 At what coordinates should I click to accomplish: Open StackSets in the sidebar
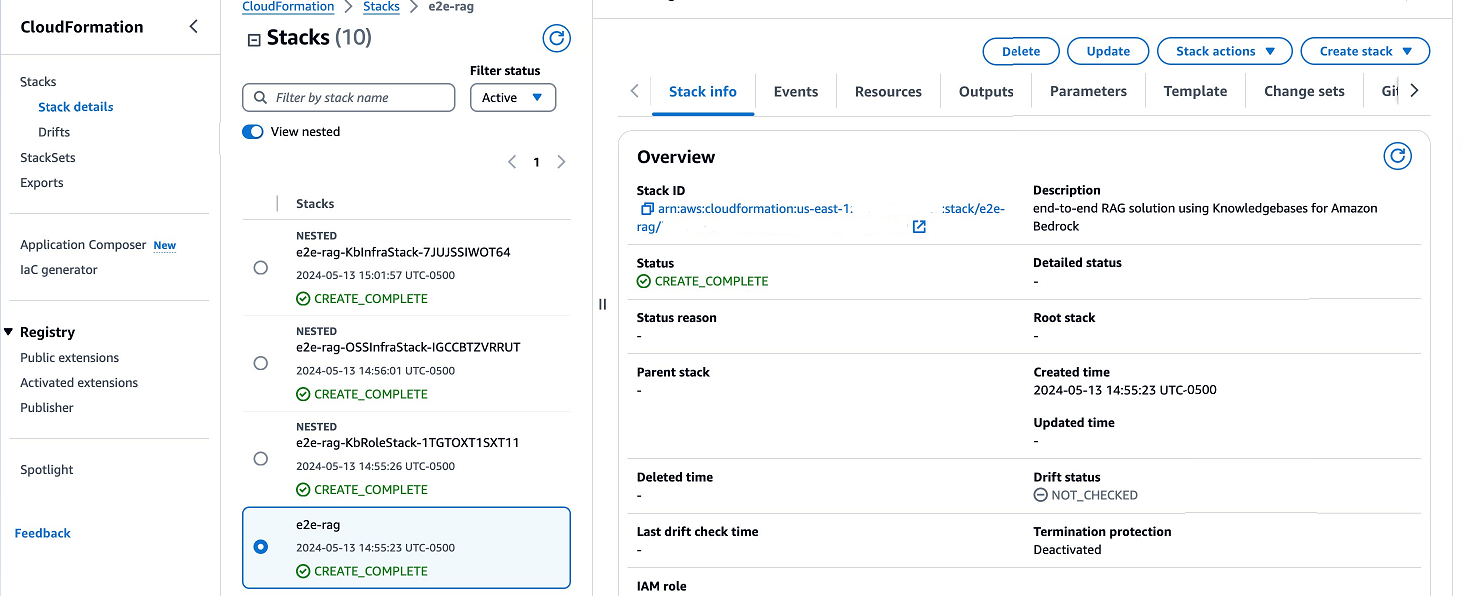pos(48,158)
